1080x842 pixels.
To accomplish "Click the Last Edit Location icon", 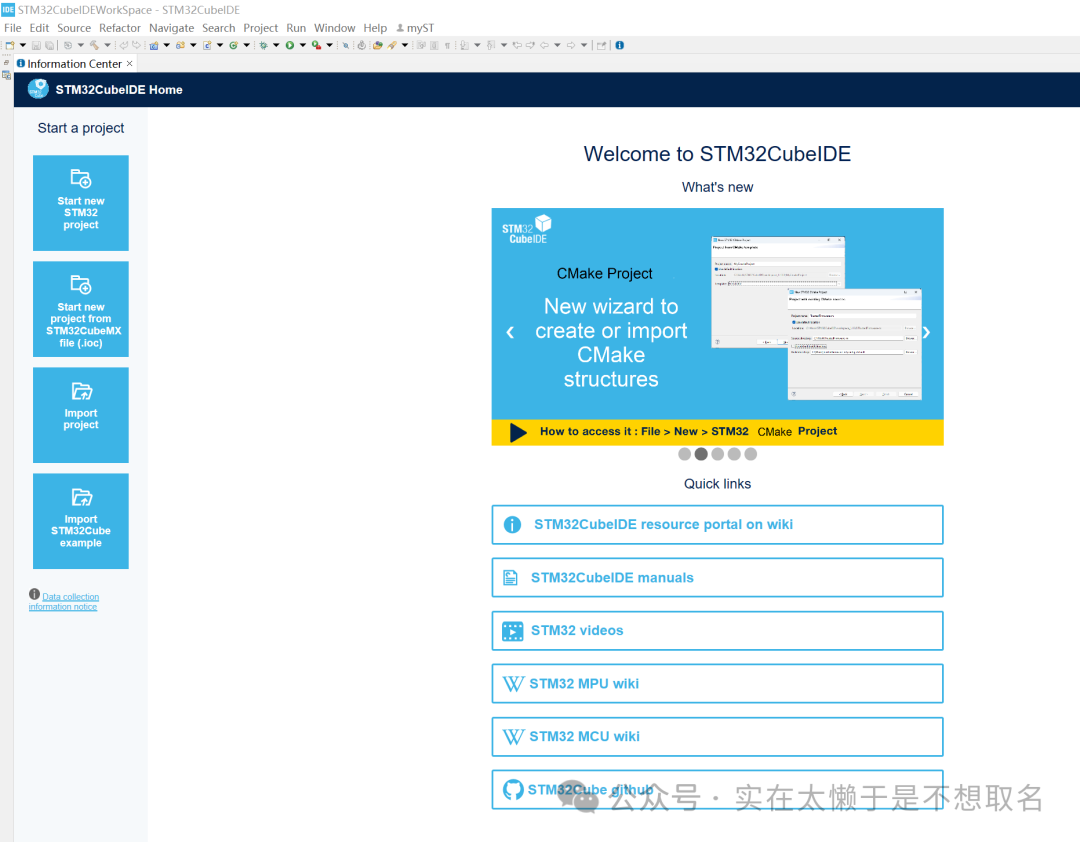I will 517,45.
